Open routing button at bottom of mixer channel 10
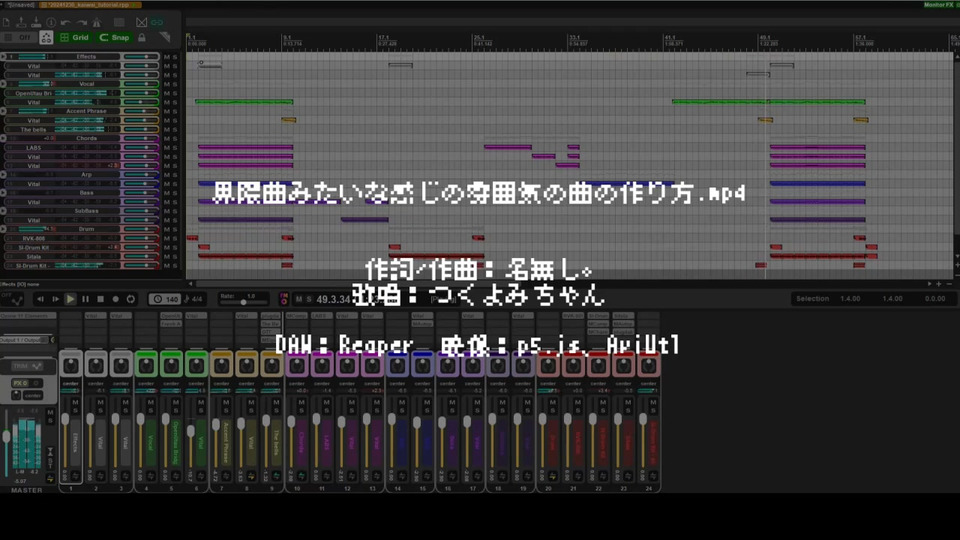 (301, 476)
